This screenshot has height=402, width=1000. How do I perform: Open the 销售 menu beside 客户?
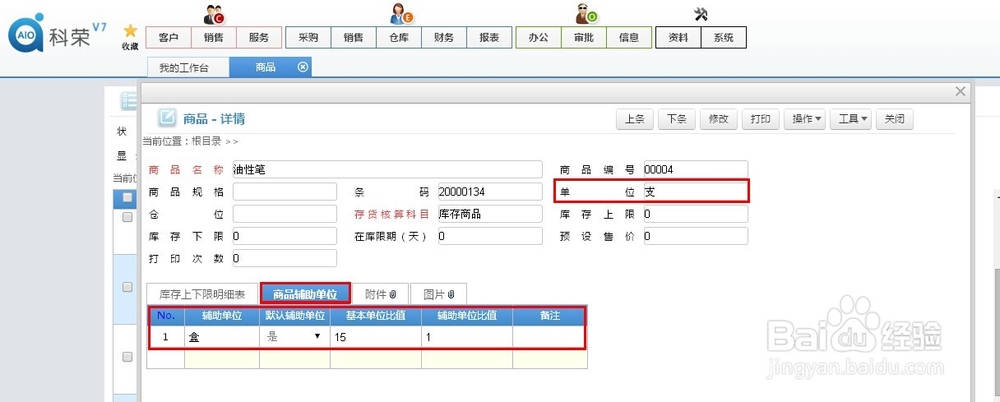pos(214,38)
